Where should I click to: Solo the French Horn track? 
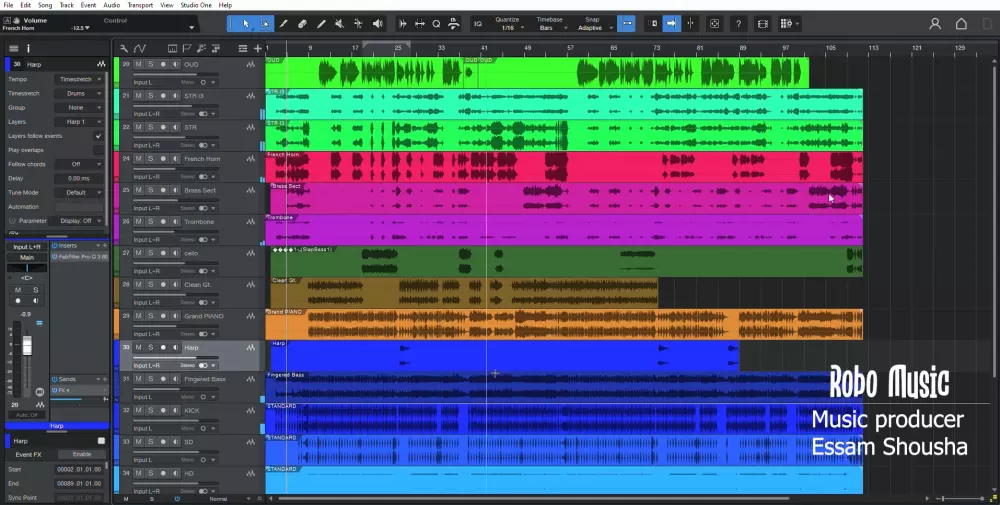[151, 159]
